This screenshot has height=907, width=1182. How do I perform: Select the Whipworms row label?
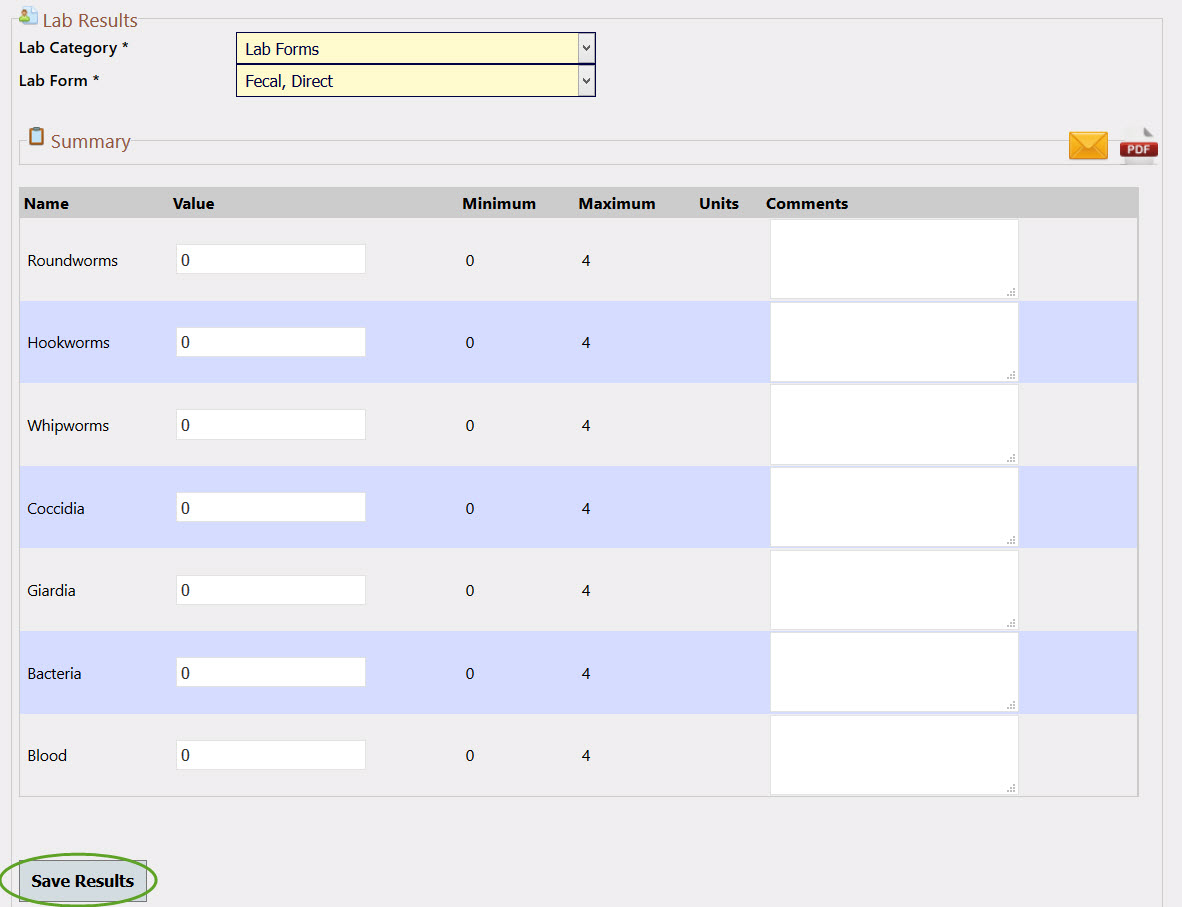click(x=68, y=426)
